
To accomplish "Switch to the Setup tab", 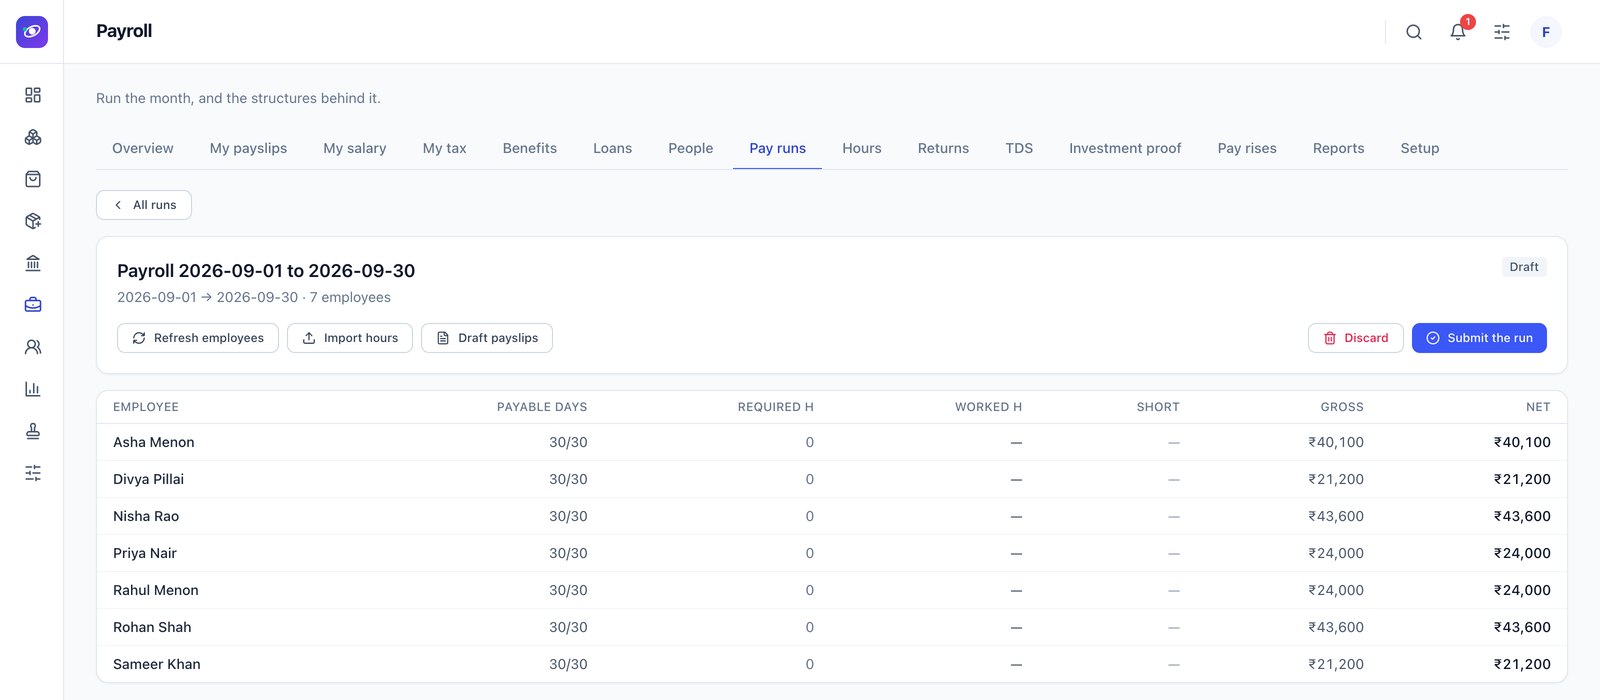I will pyautogui.click(x=1420, y=148).
